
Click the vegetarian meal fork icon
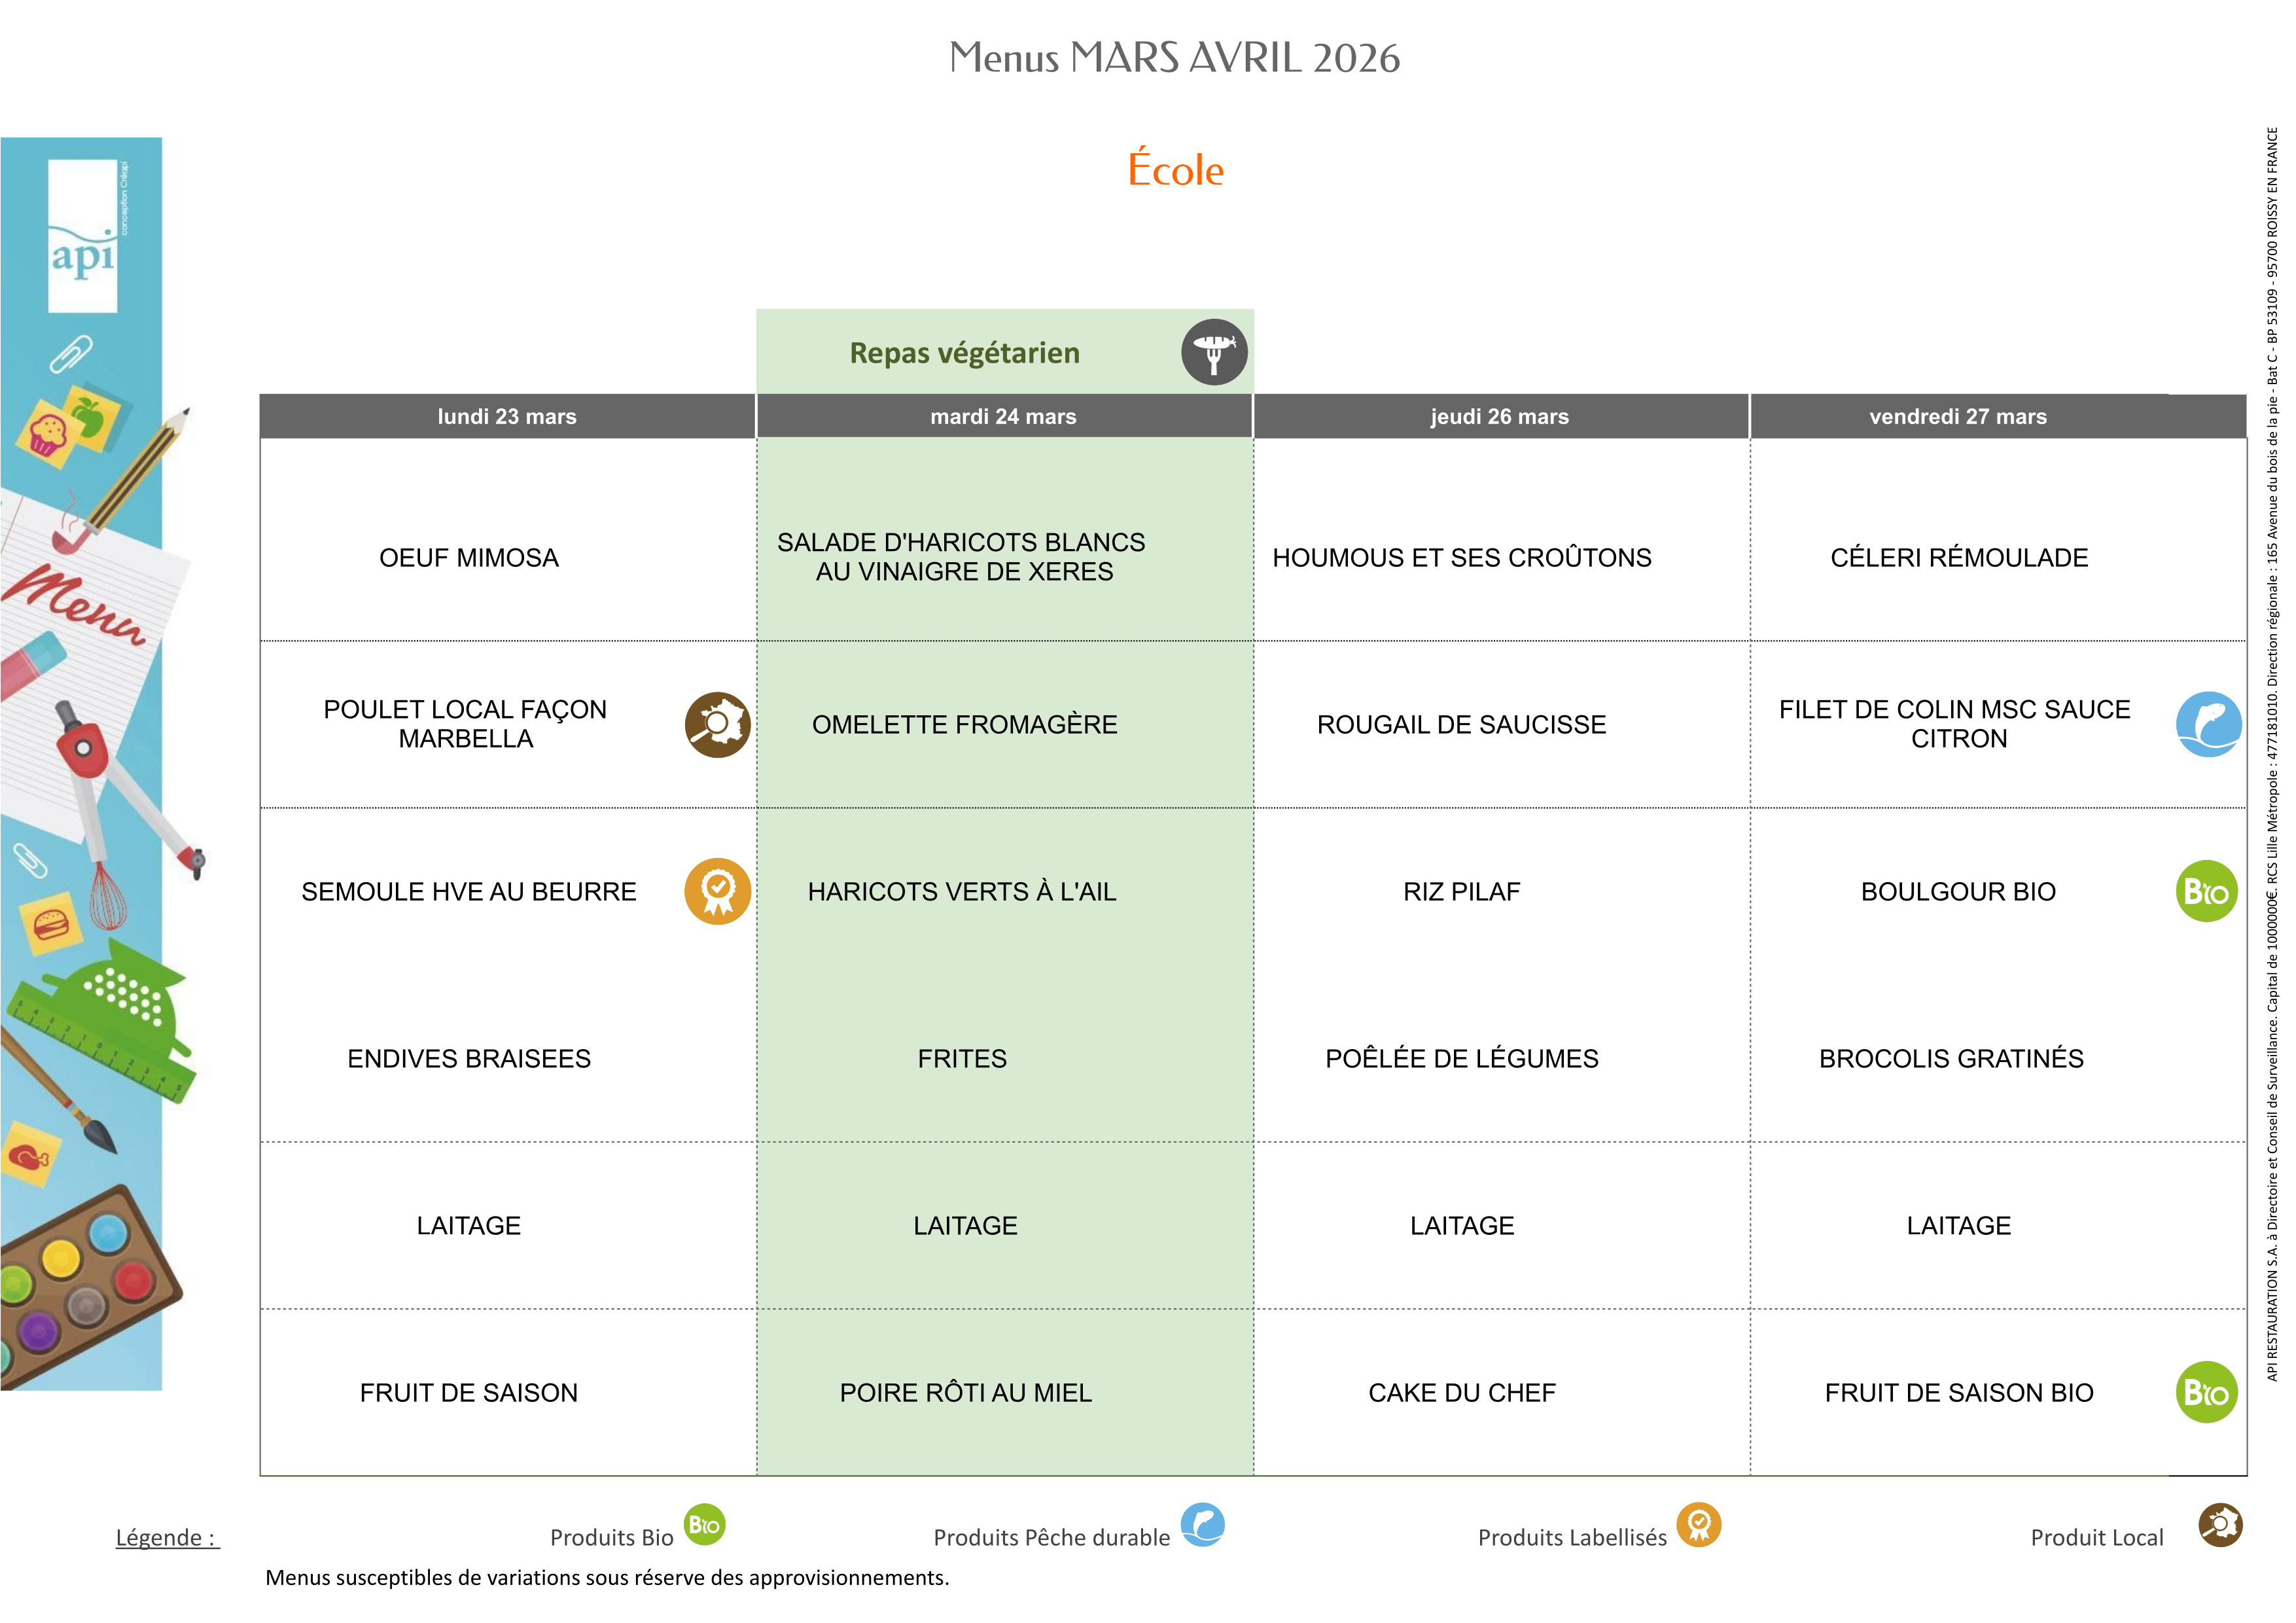point(1213,352)
